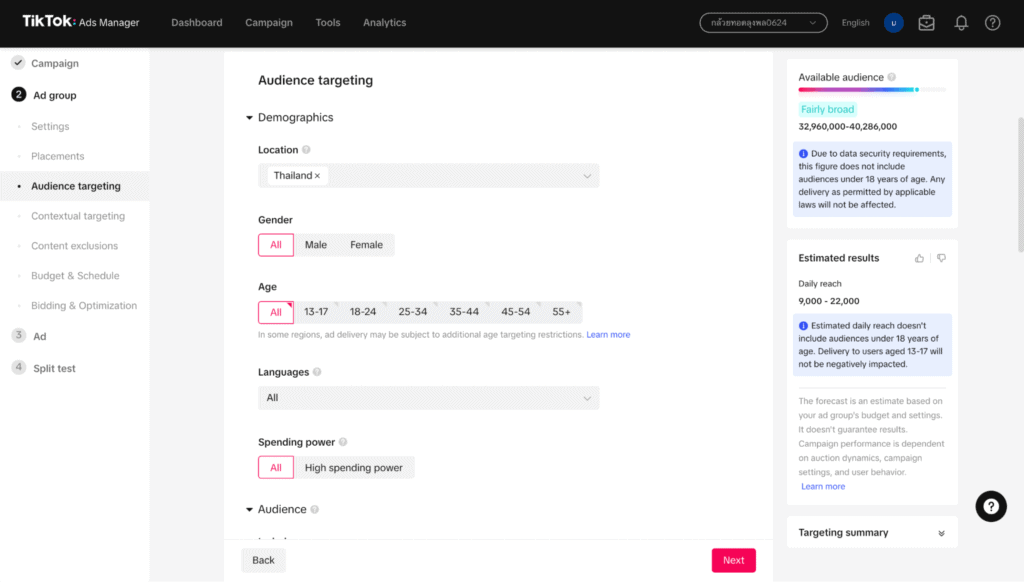1024x582 pixels.
Task: Click the step 3 Ad badge
Action: pos(18,335)
